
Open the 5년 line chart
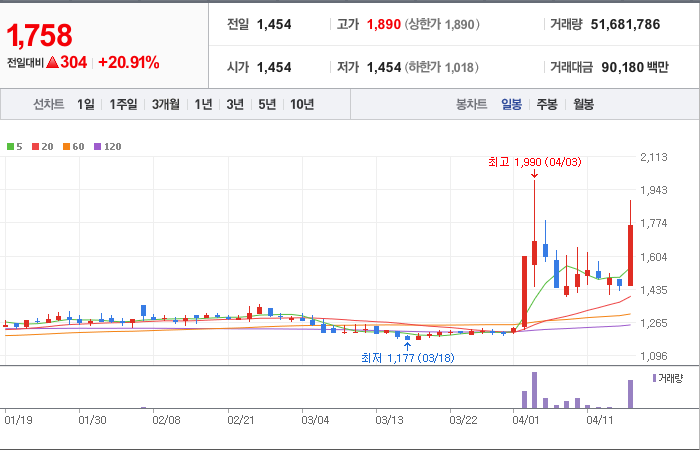[x=267, y=104]
